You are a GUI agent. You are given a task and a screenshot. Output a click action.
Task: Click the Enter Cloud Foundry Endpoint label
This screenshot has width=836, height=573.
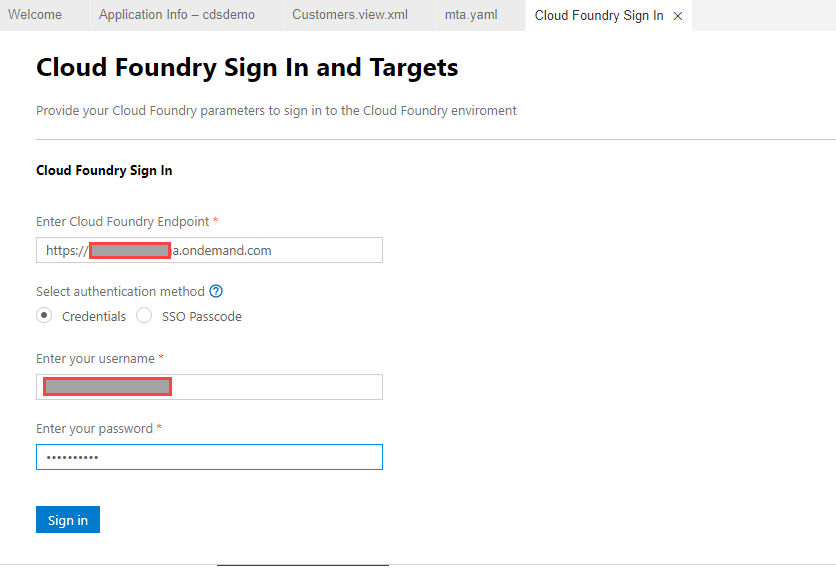[122, 222]
